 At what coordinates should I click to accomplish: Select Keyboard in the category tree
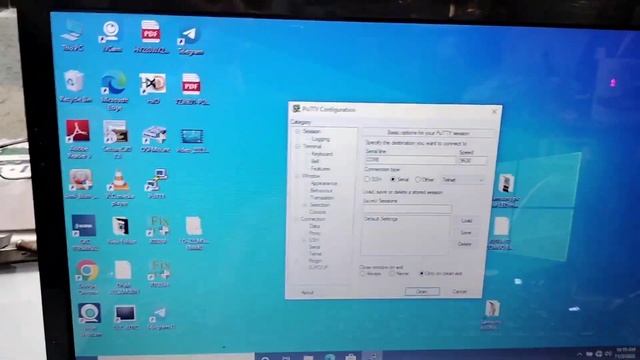[322, 154]
